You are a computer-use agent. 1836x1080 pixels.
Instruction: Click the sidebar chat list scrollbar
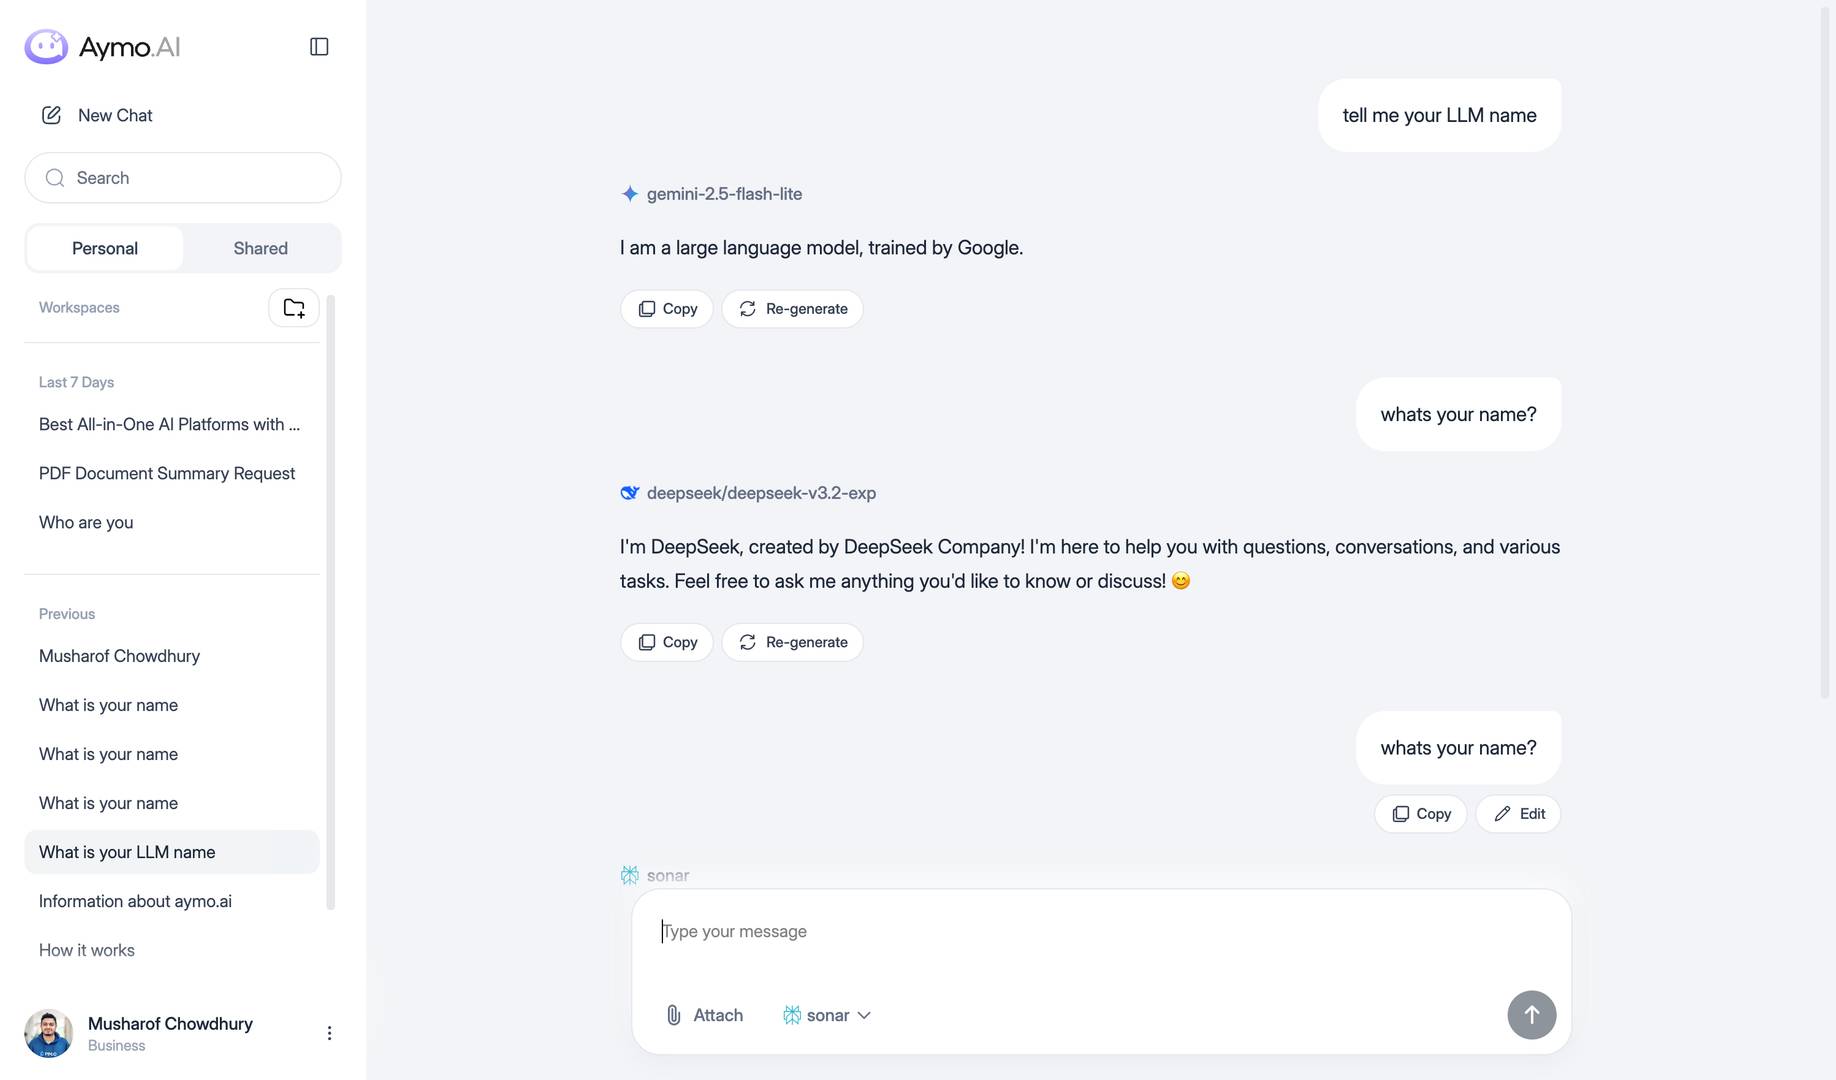tap(331, 600)
